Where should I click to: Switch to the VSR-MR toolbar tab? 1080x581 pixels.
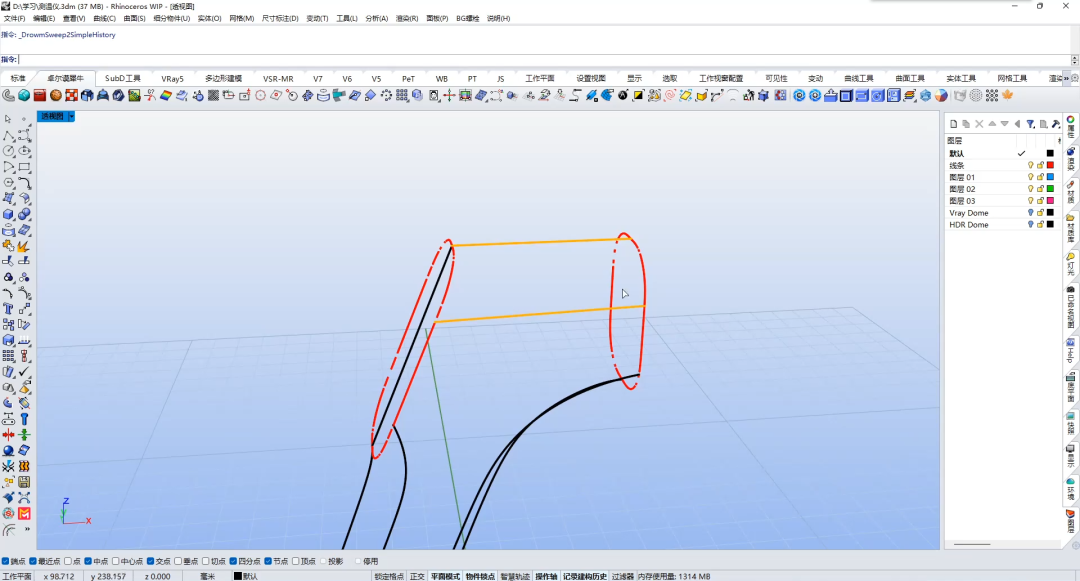pyautogui.click(x=278, y=78)
